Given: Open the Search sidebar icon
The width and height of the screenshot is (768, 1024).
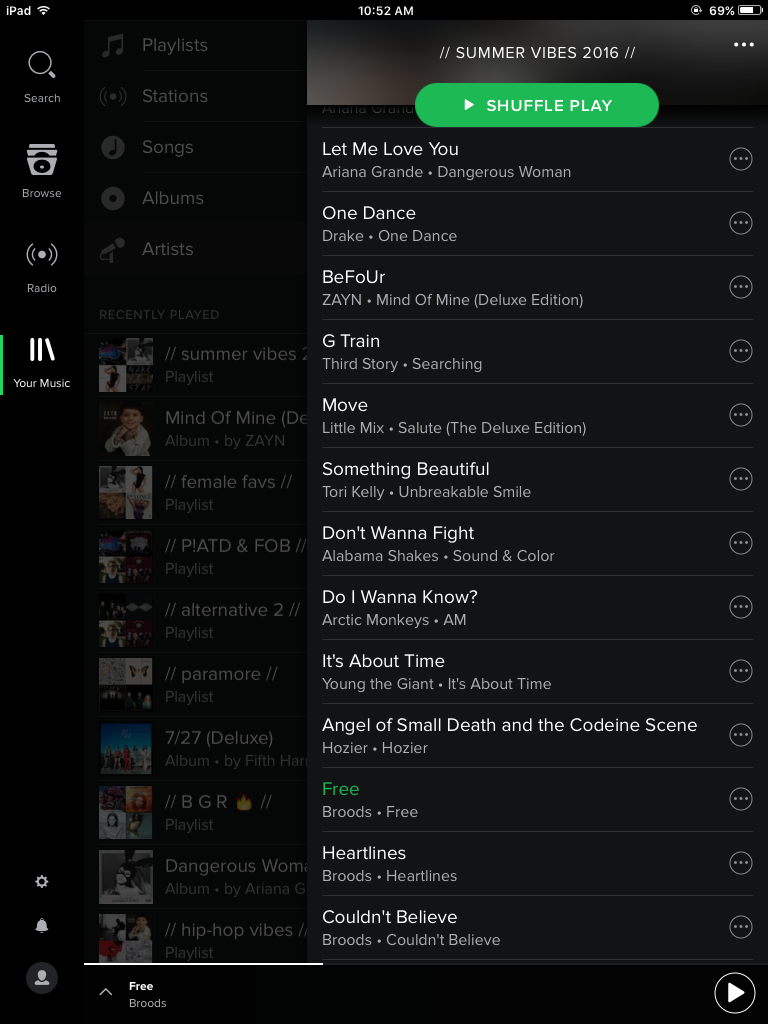Looking at the screenshot, I should [42, 77].
